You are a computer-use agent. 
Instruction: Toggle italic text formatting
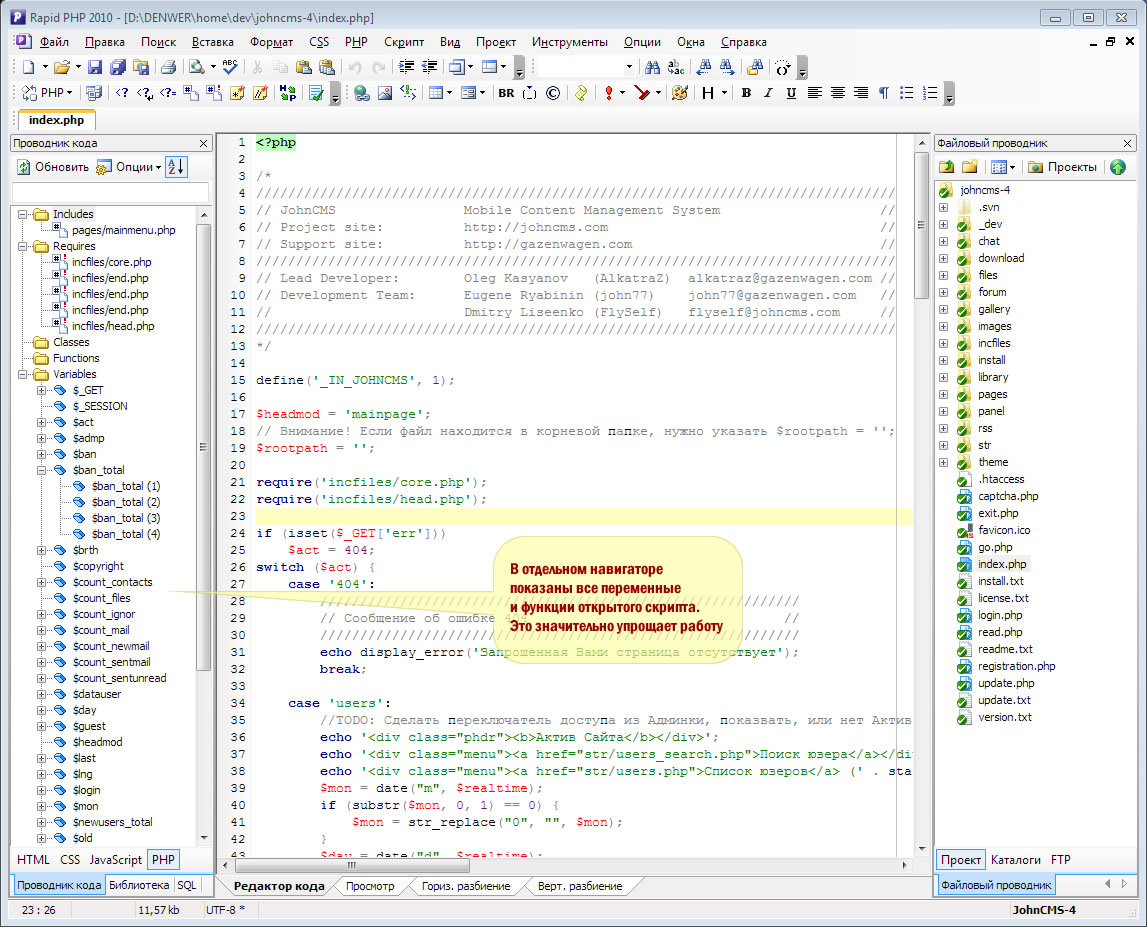coord(768,93)
